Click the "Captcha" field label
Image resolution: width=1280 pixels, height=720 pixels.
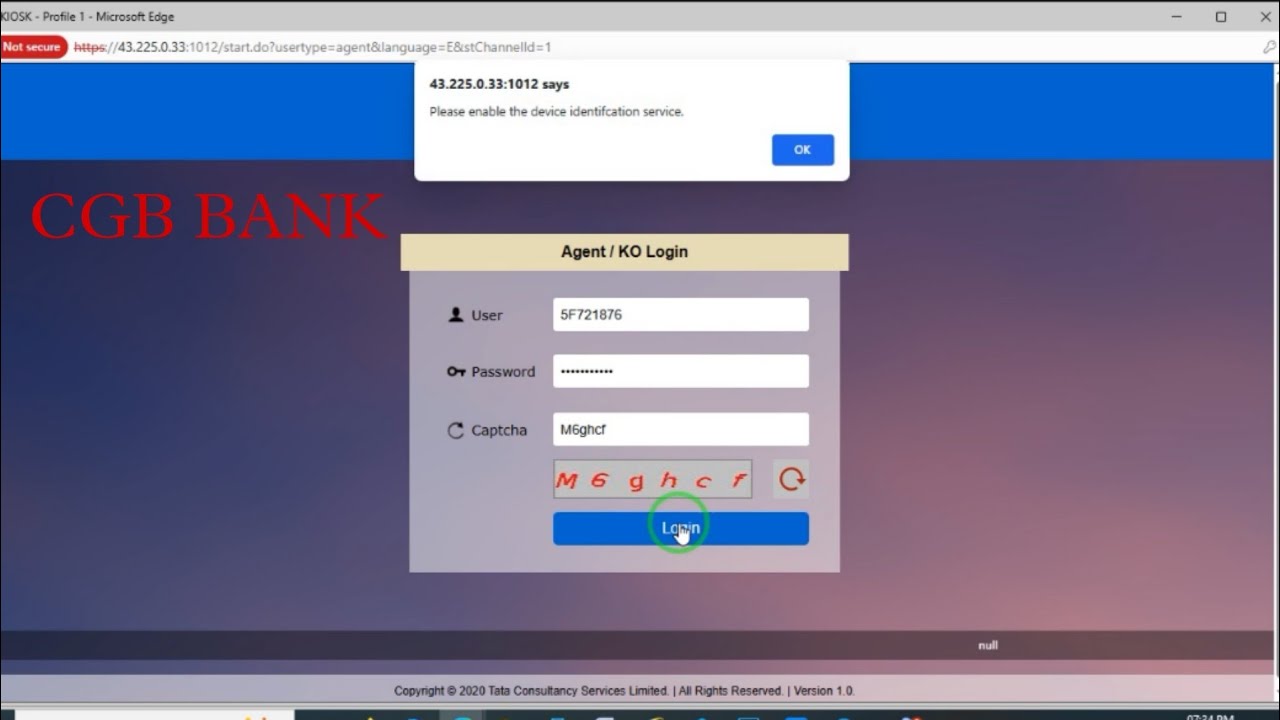[x=499, y=431]
